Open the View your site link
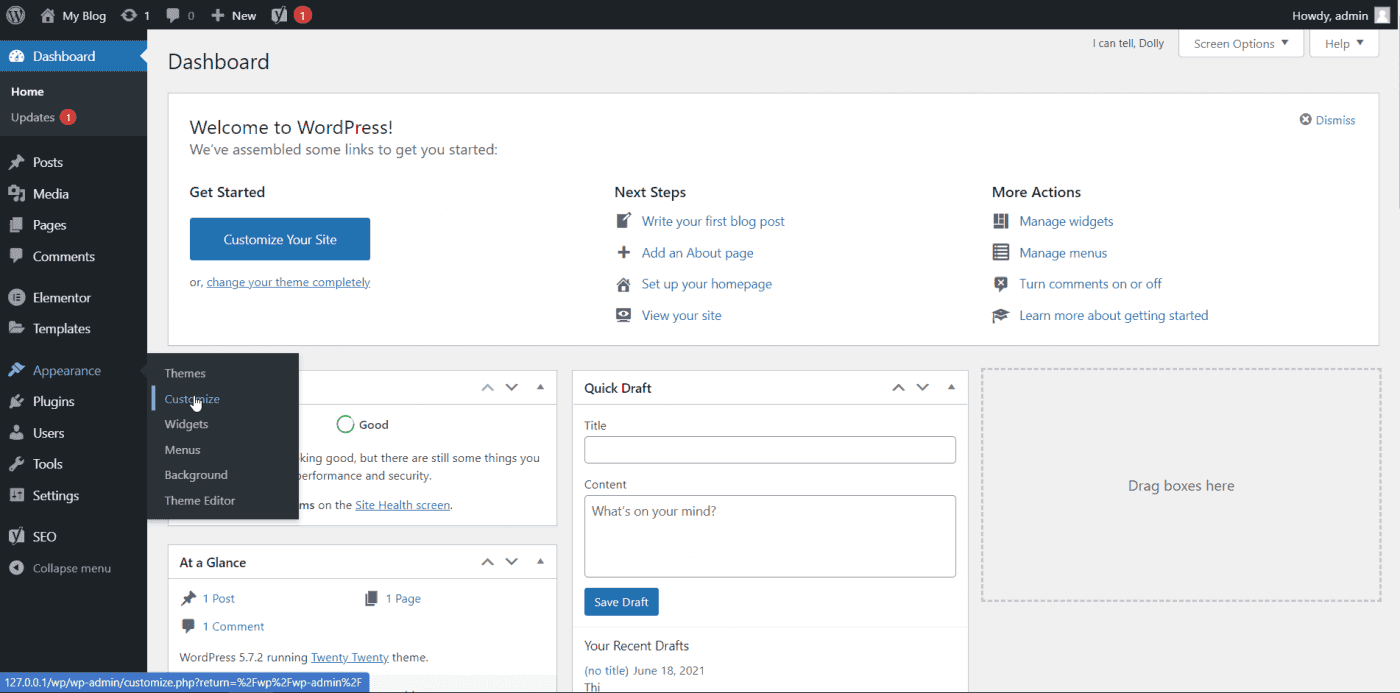Image resolution: width=1400 pixels, height=693 pixels. coord(681,315)
